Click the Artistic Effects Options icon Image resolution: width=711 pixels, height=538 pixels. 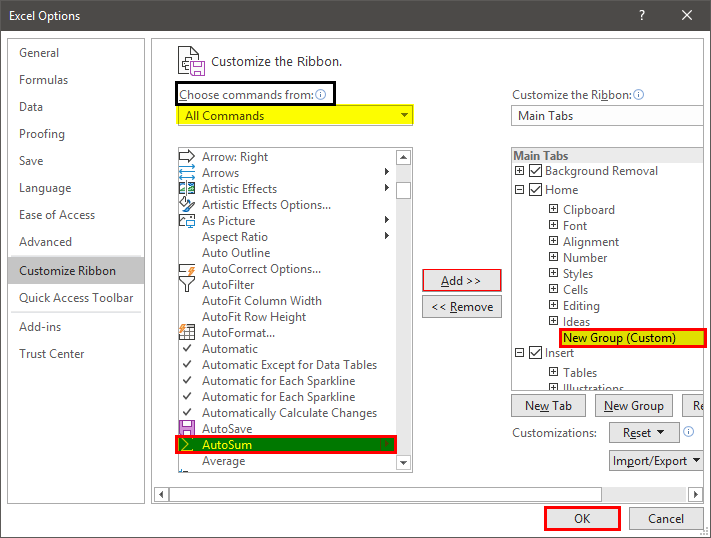187,205
